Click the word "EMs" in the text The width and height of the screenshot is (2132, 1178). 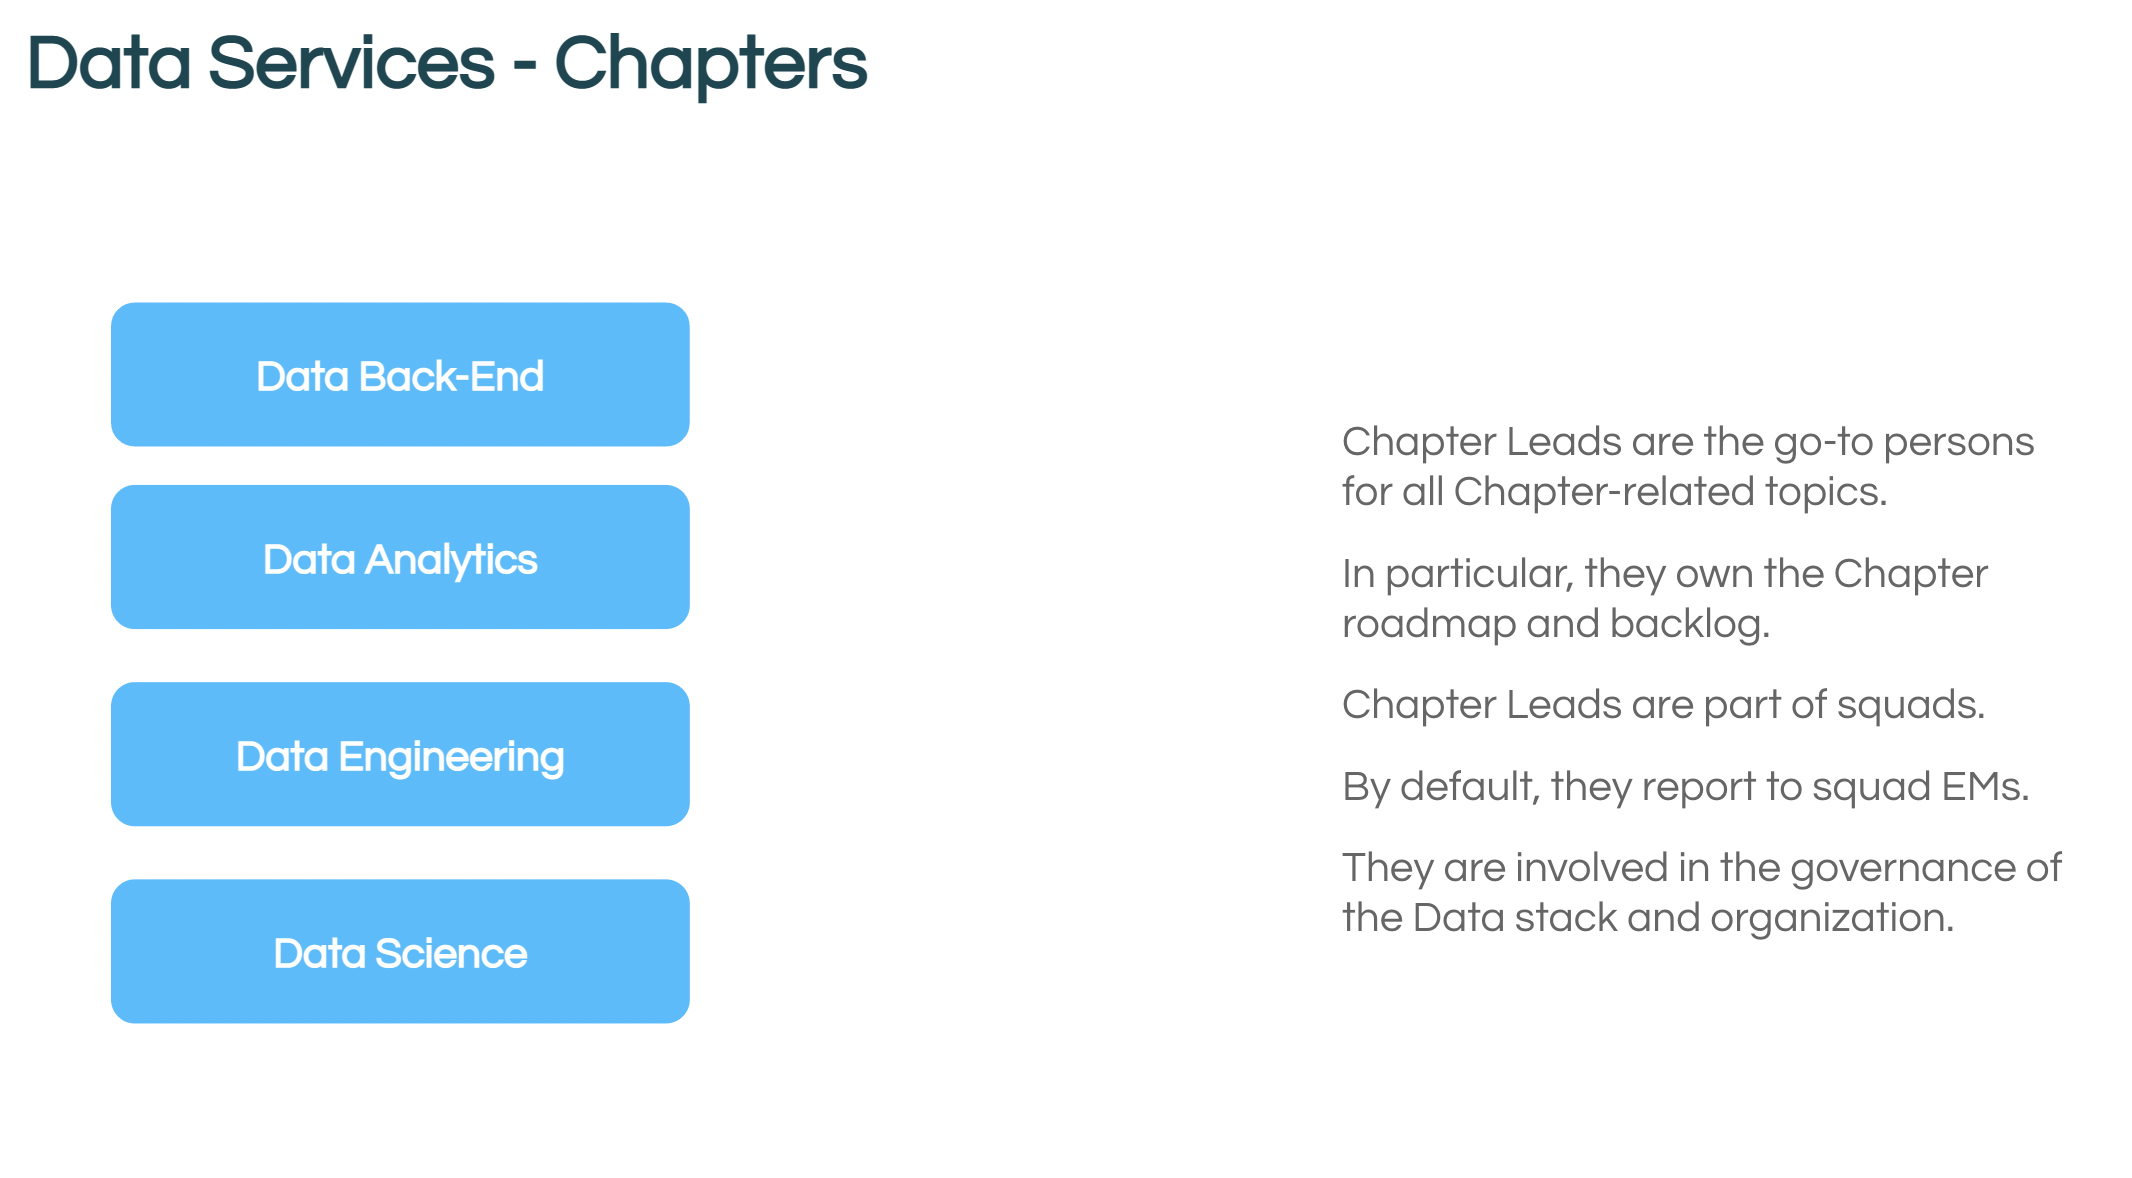click(1979, 787)
